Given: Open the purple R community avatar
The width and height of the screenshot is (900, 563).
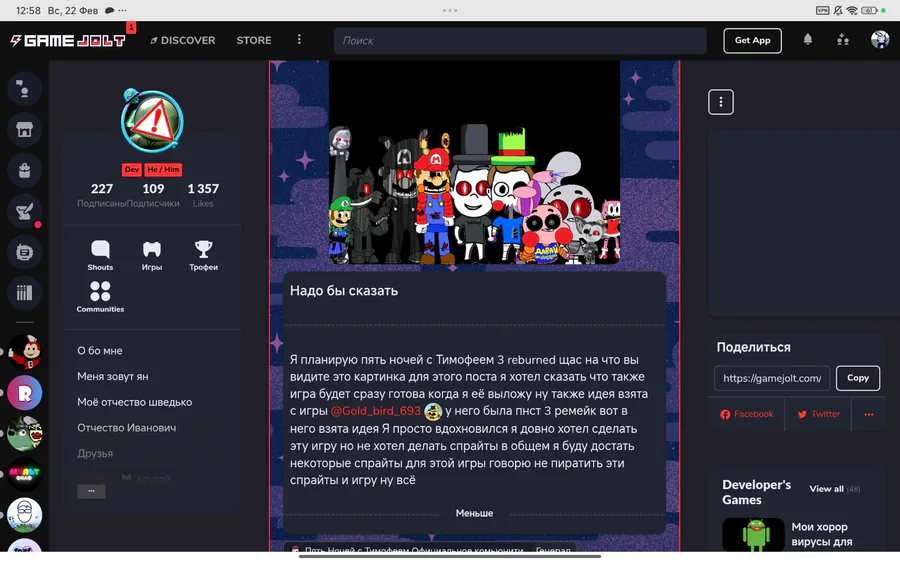Looking at the screenshot, I should click(25, 393).
